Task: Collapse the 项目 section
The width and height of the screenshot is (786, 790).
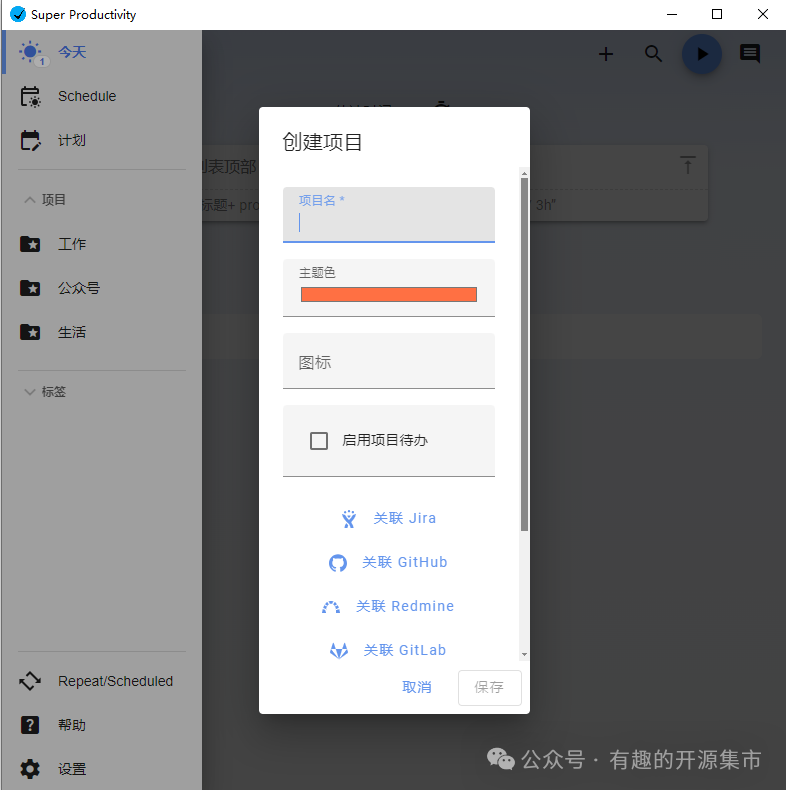Action: coord(45,200)
